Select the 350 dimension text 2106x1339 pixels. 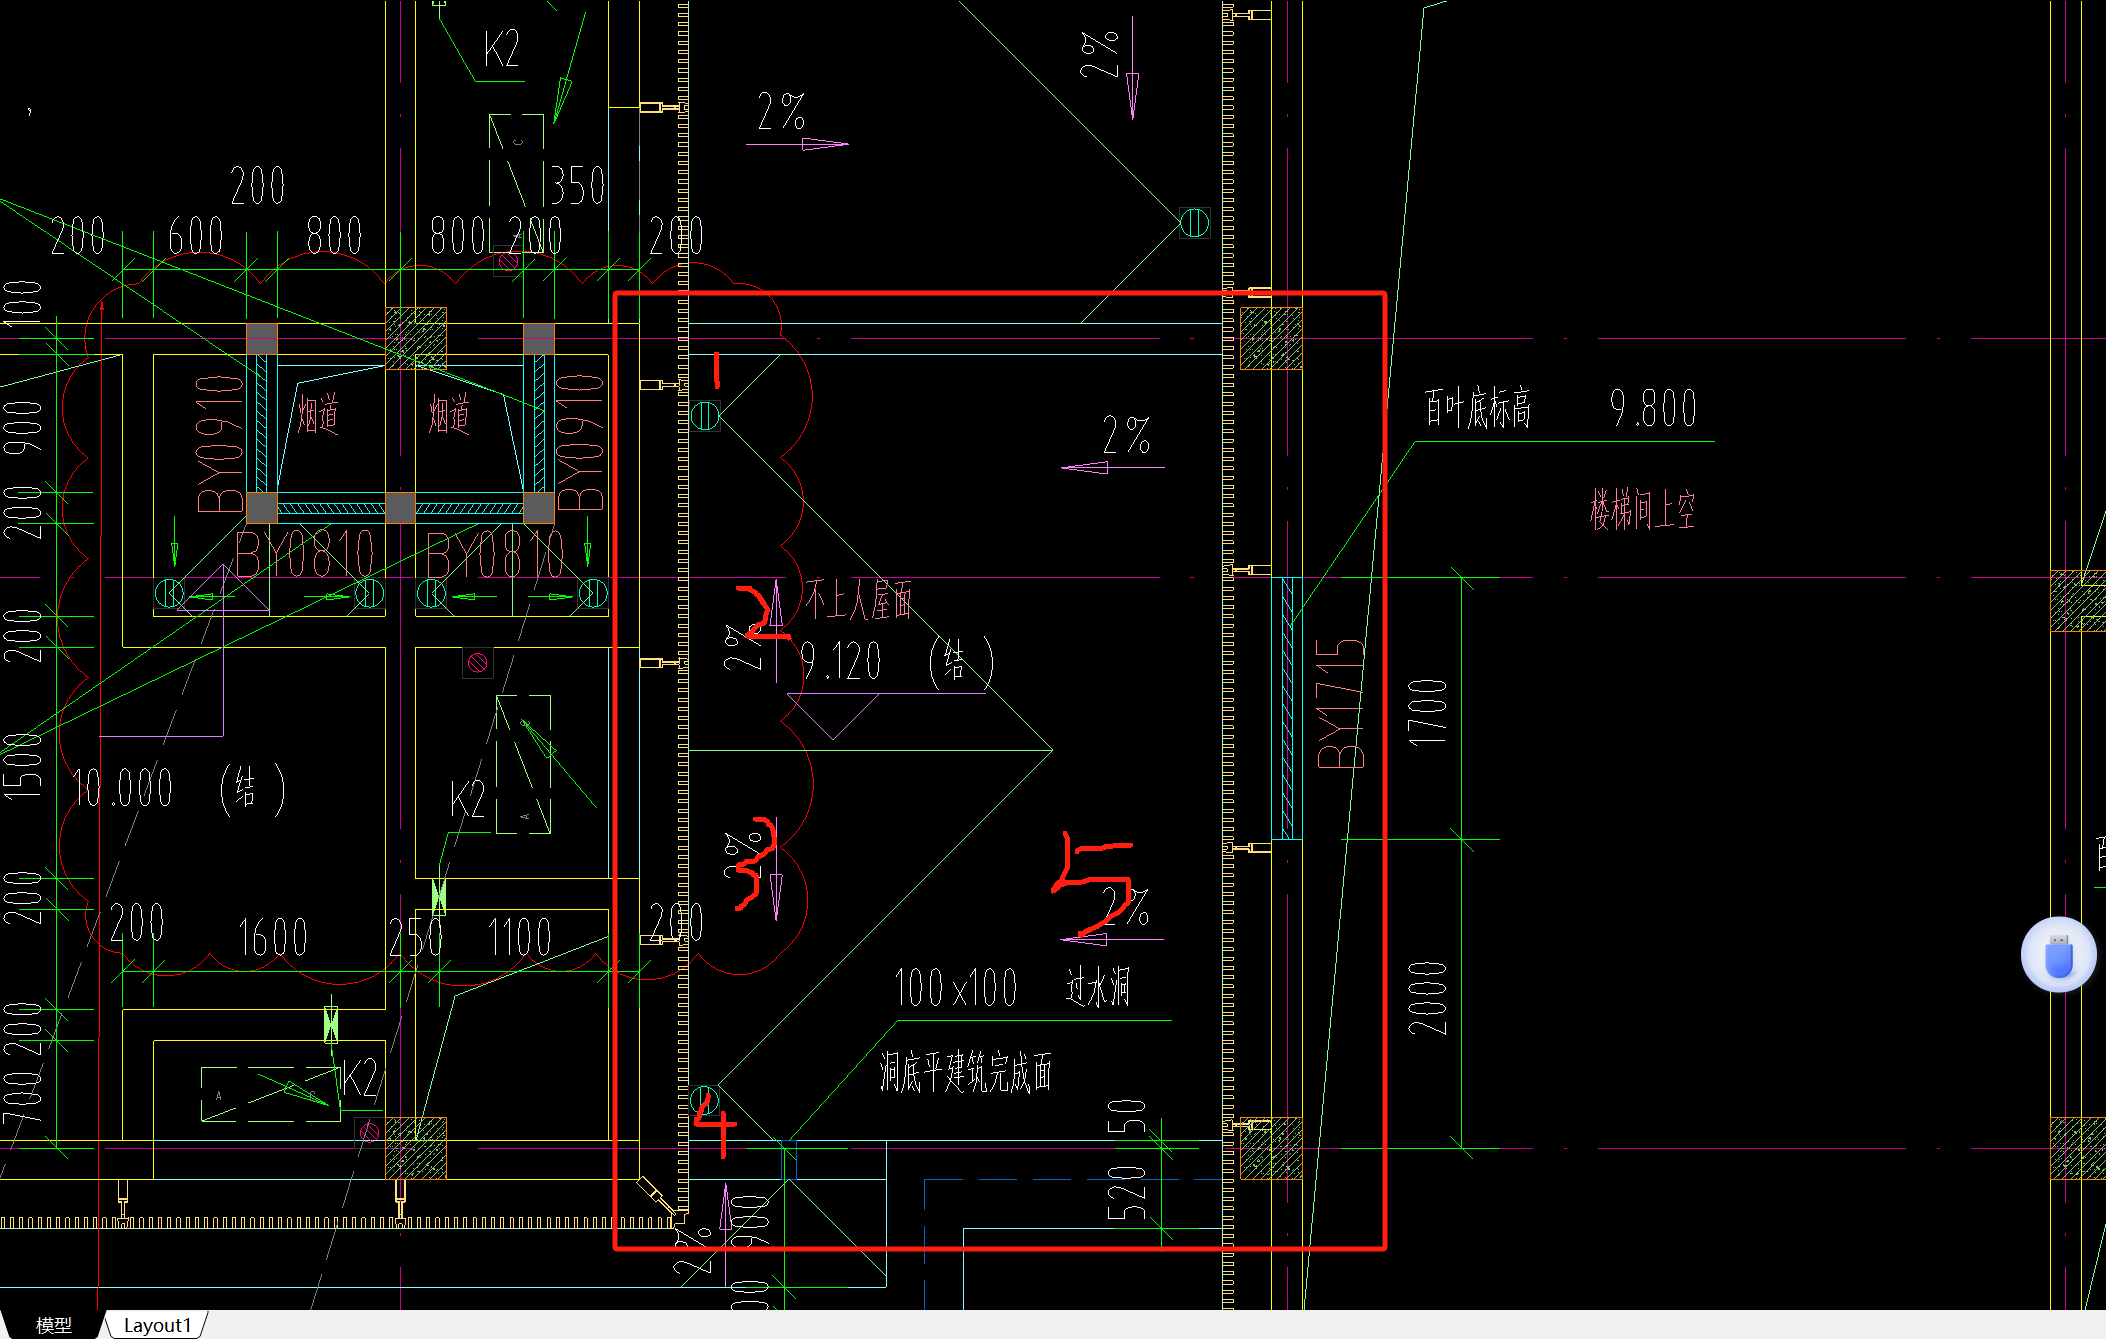click(x=577, y=186)
